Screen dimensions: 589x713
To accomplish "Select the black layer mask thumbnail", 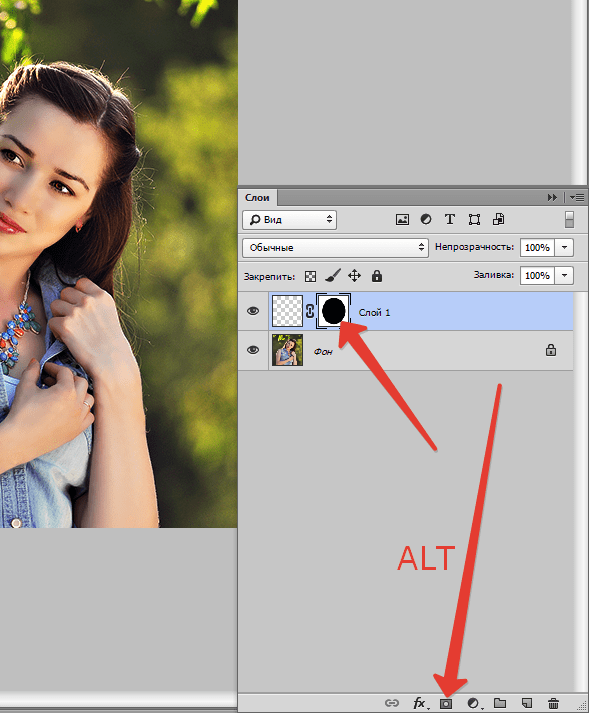I will (x=333, y=311).
